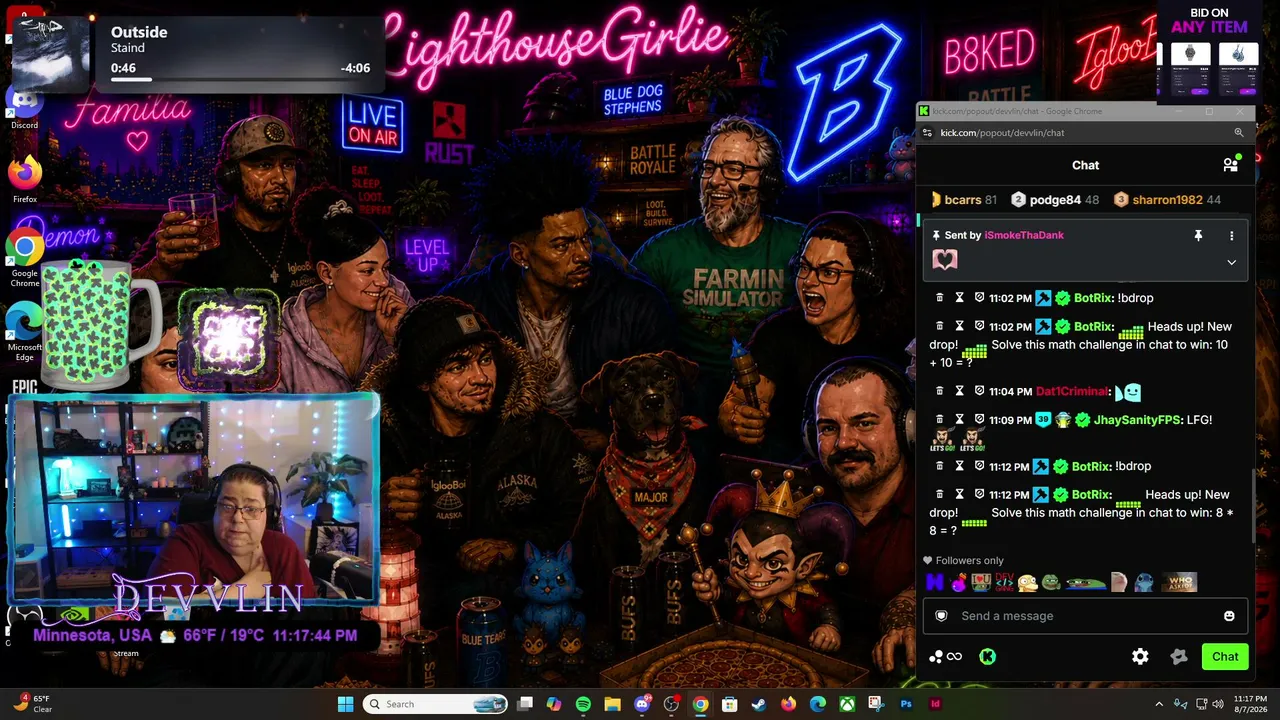Ban user on the 11:12 PM !bdrop message

point(979,466)
